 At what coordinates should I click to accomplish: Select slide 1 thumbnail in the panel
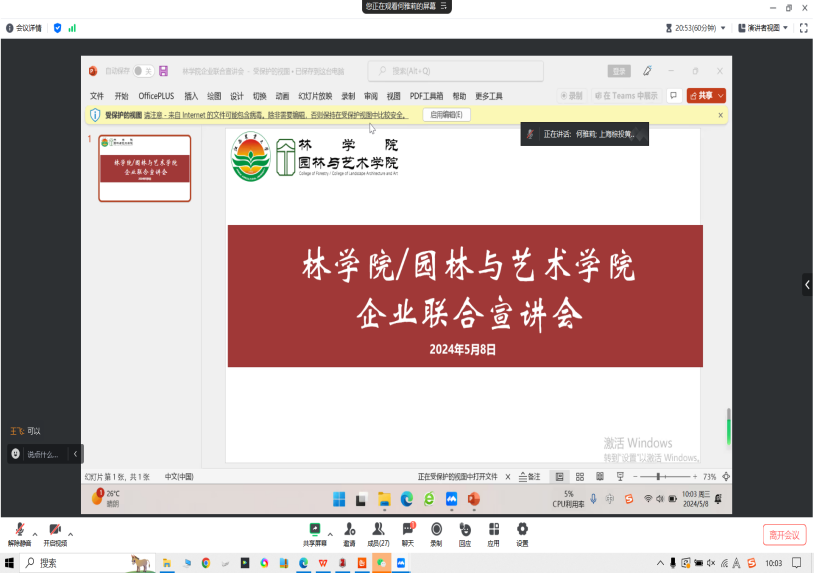click(145, 168)
